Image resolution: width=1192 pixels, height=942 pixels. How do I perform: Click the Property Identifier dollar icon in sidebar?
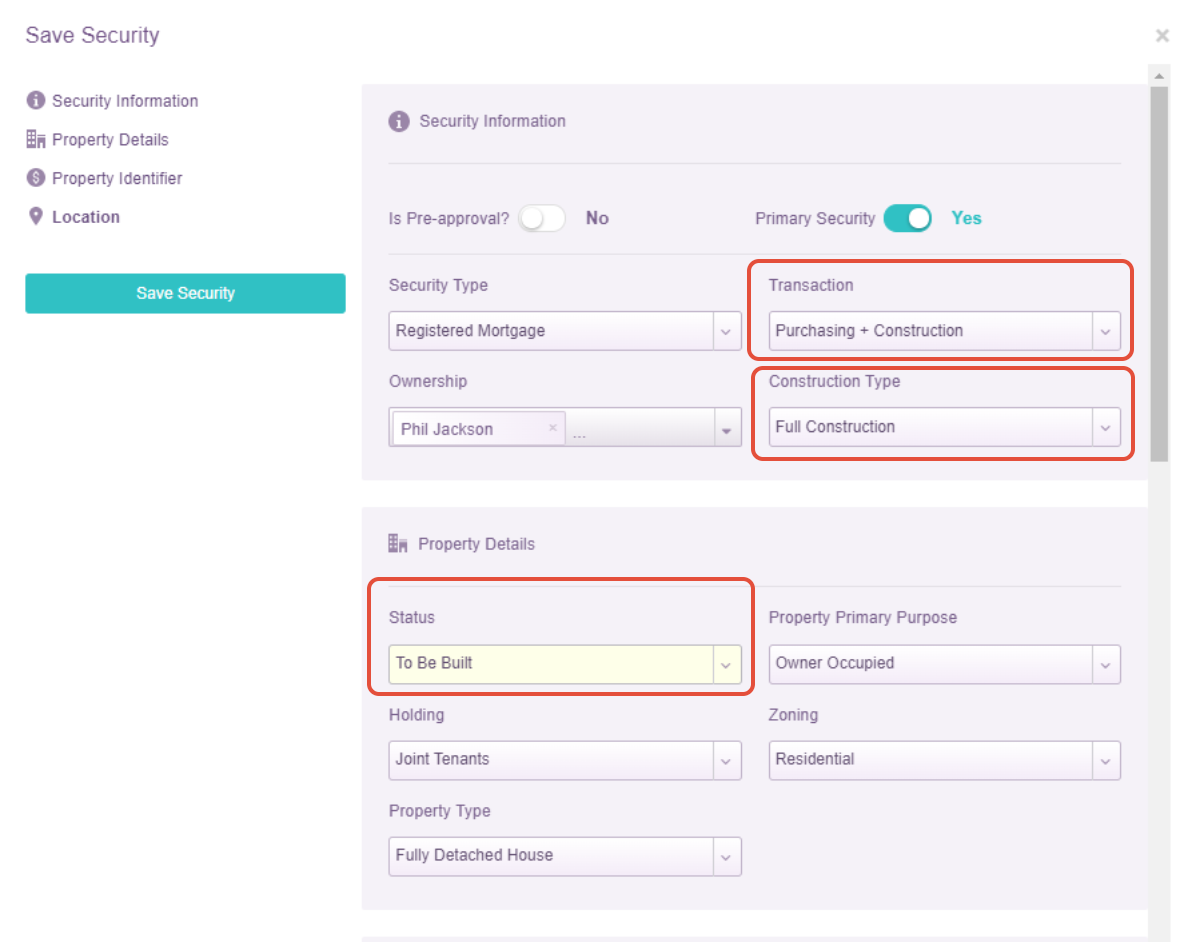click(x=36, y=178)
